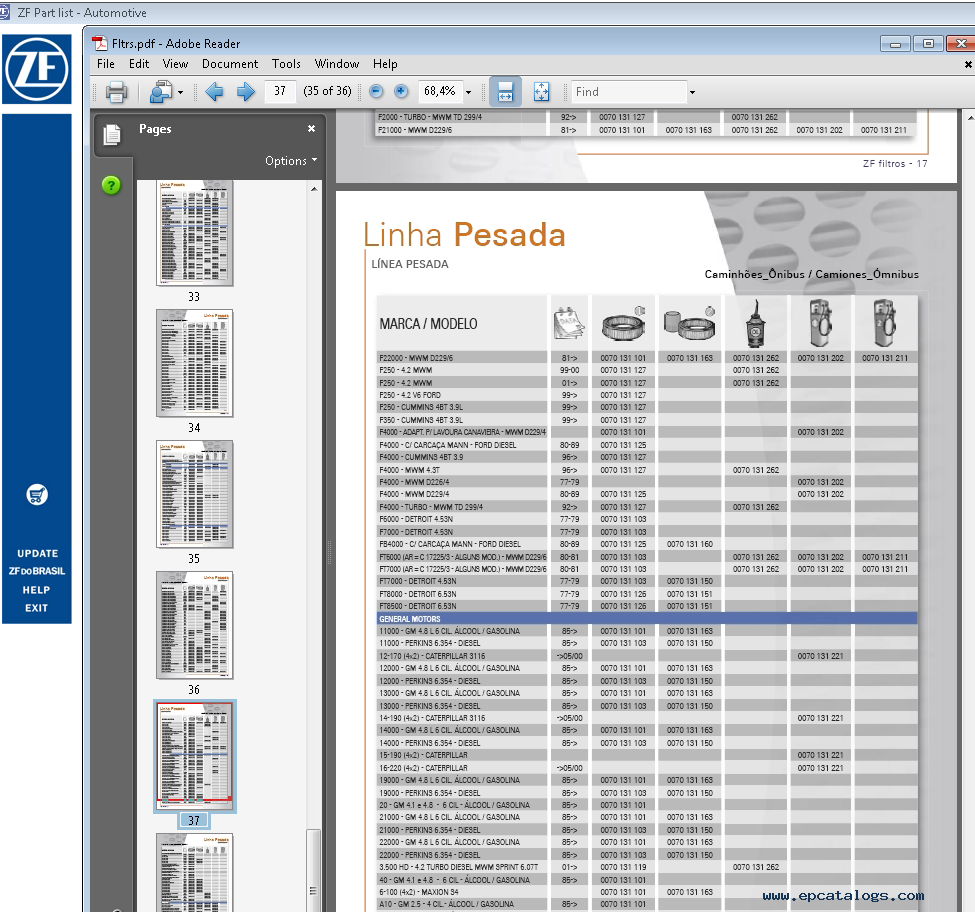Click the first fuel pump column header icon
975x912 pixels.
[x=821, y=323]
